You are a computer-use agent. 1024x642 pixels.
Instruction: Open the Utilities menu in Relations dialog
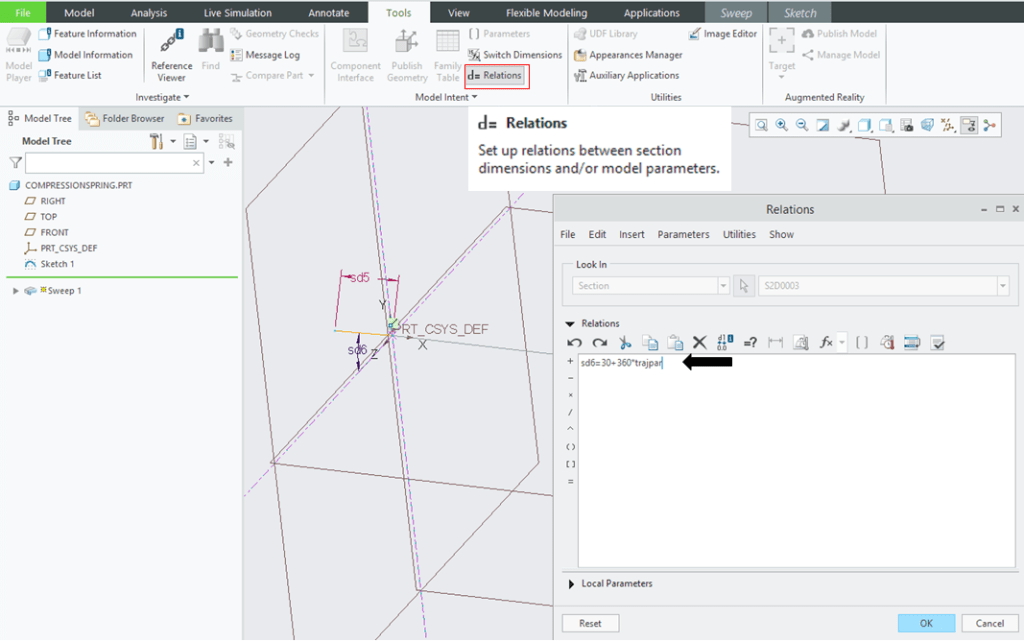pyautogui.click(x=739, y=234)
